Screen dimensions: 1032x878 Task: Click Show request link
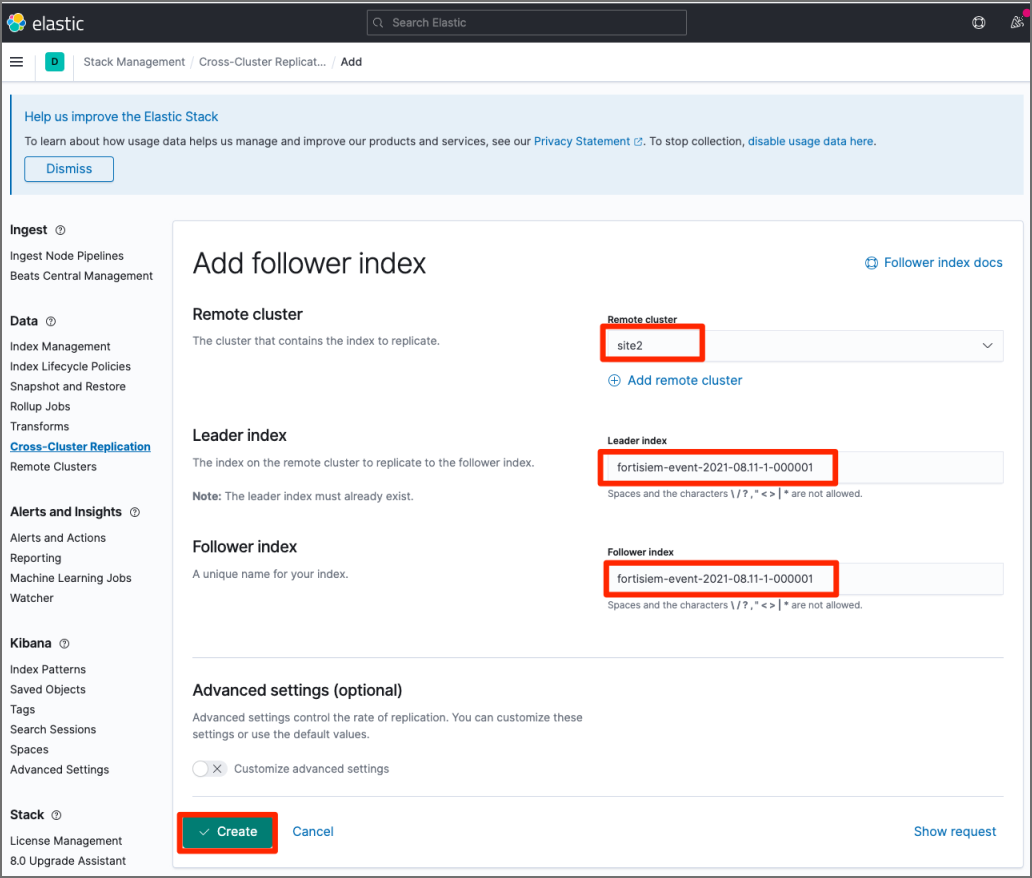click(954, 832)
